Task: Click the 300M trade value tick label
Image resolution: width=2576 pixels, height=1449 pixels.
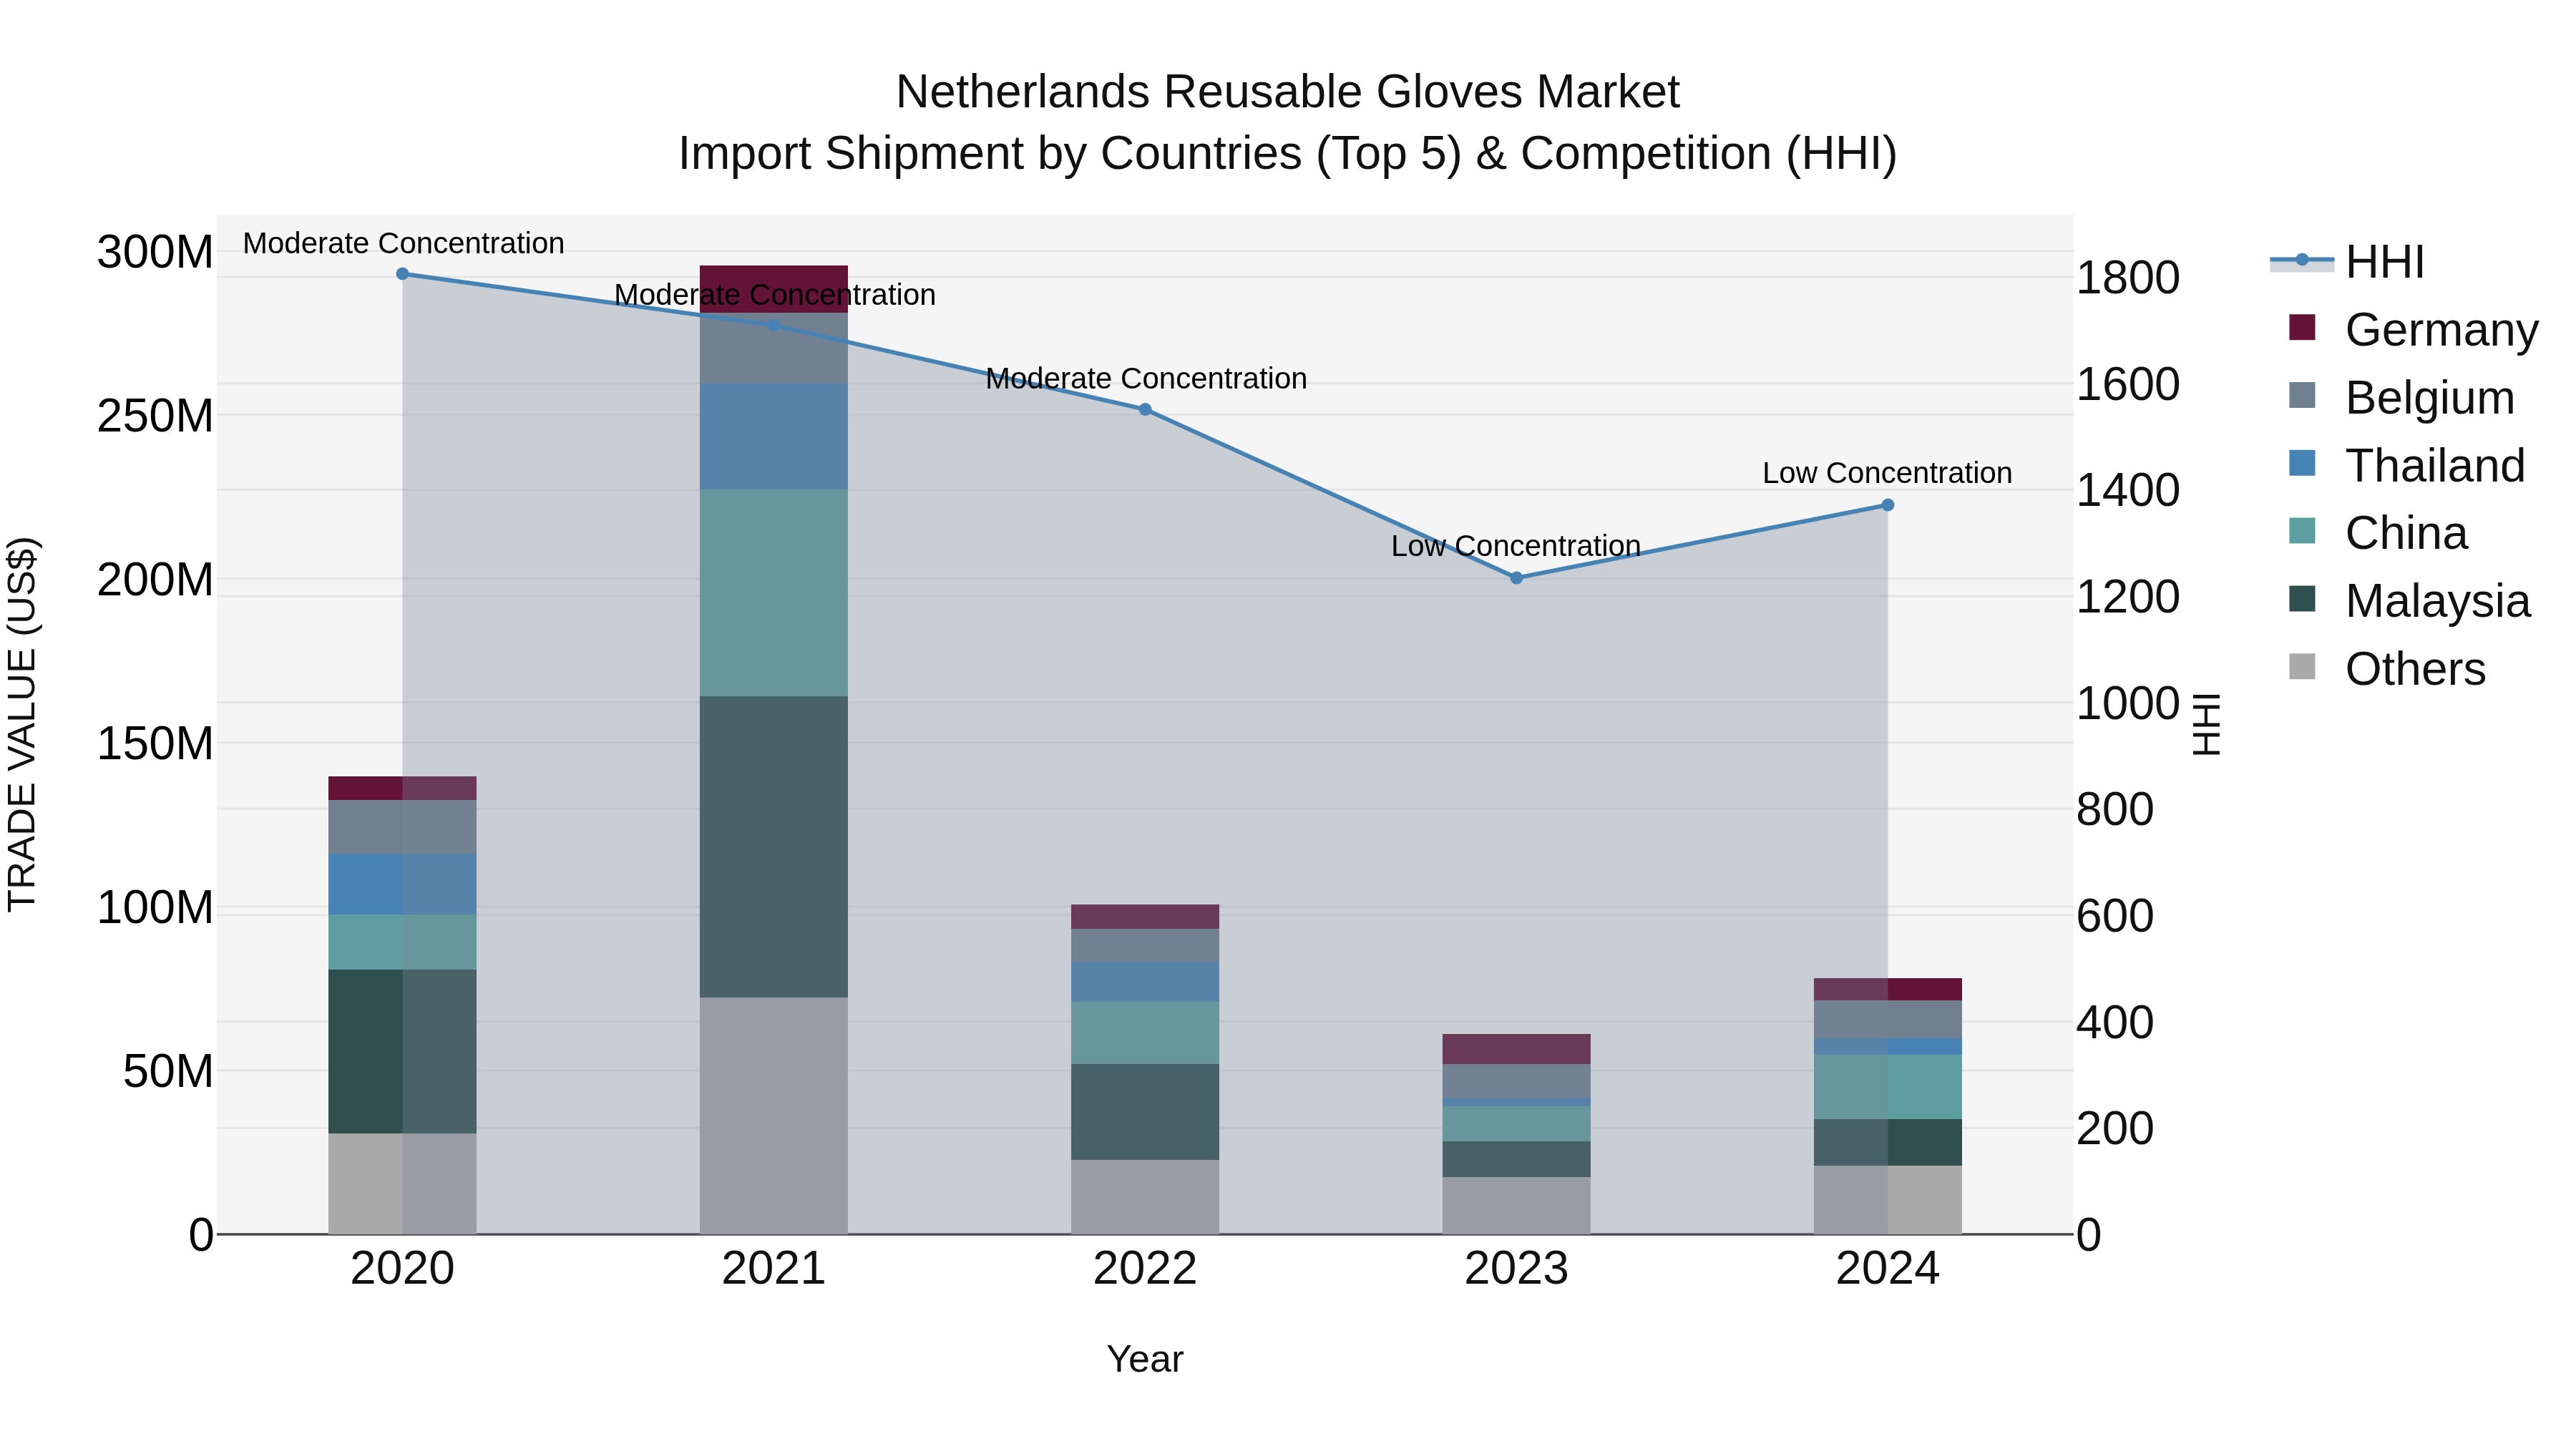Action: [x=155, y=252]
